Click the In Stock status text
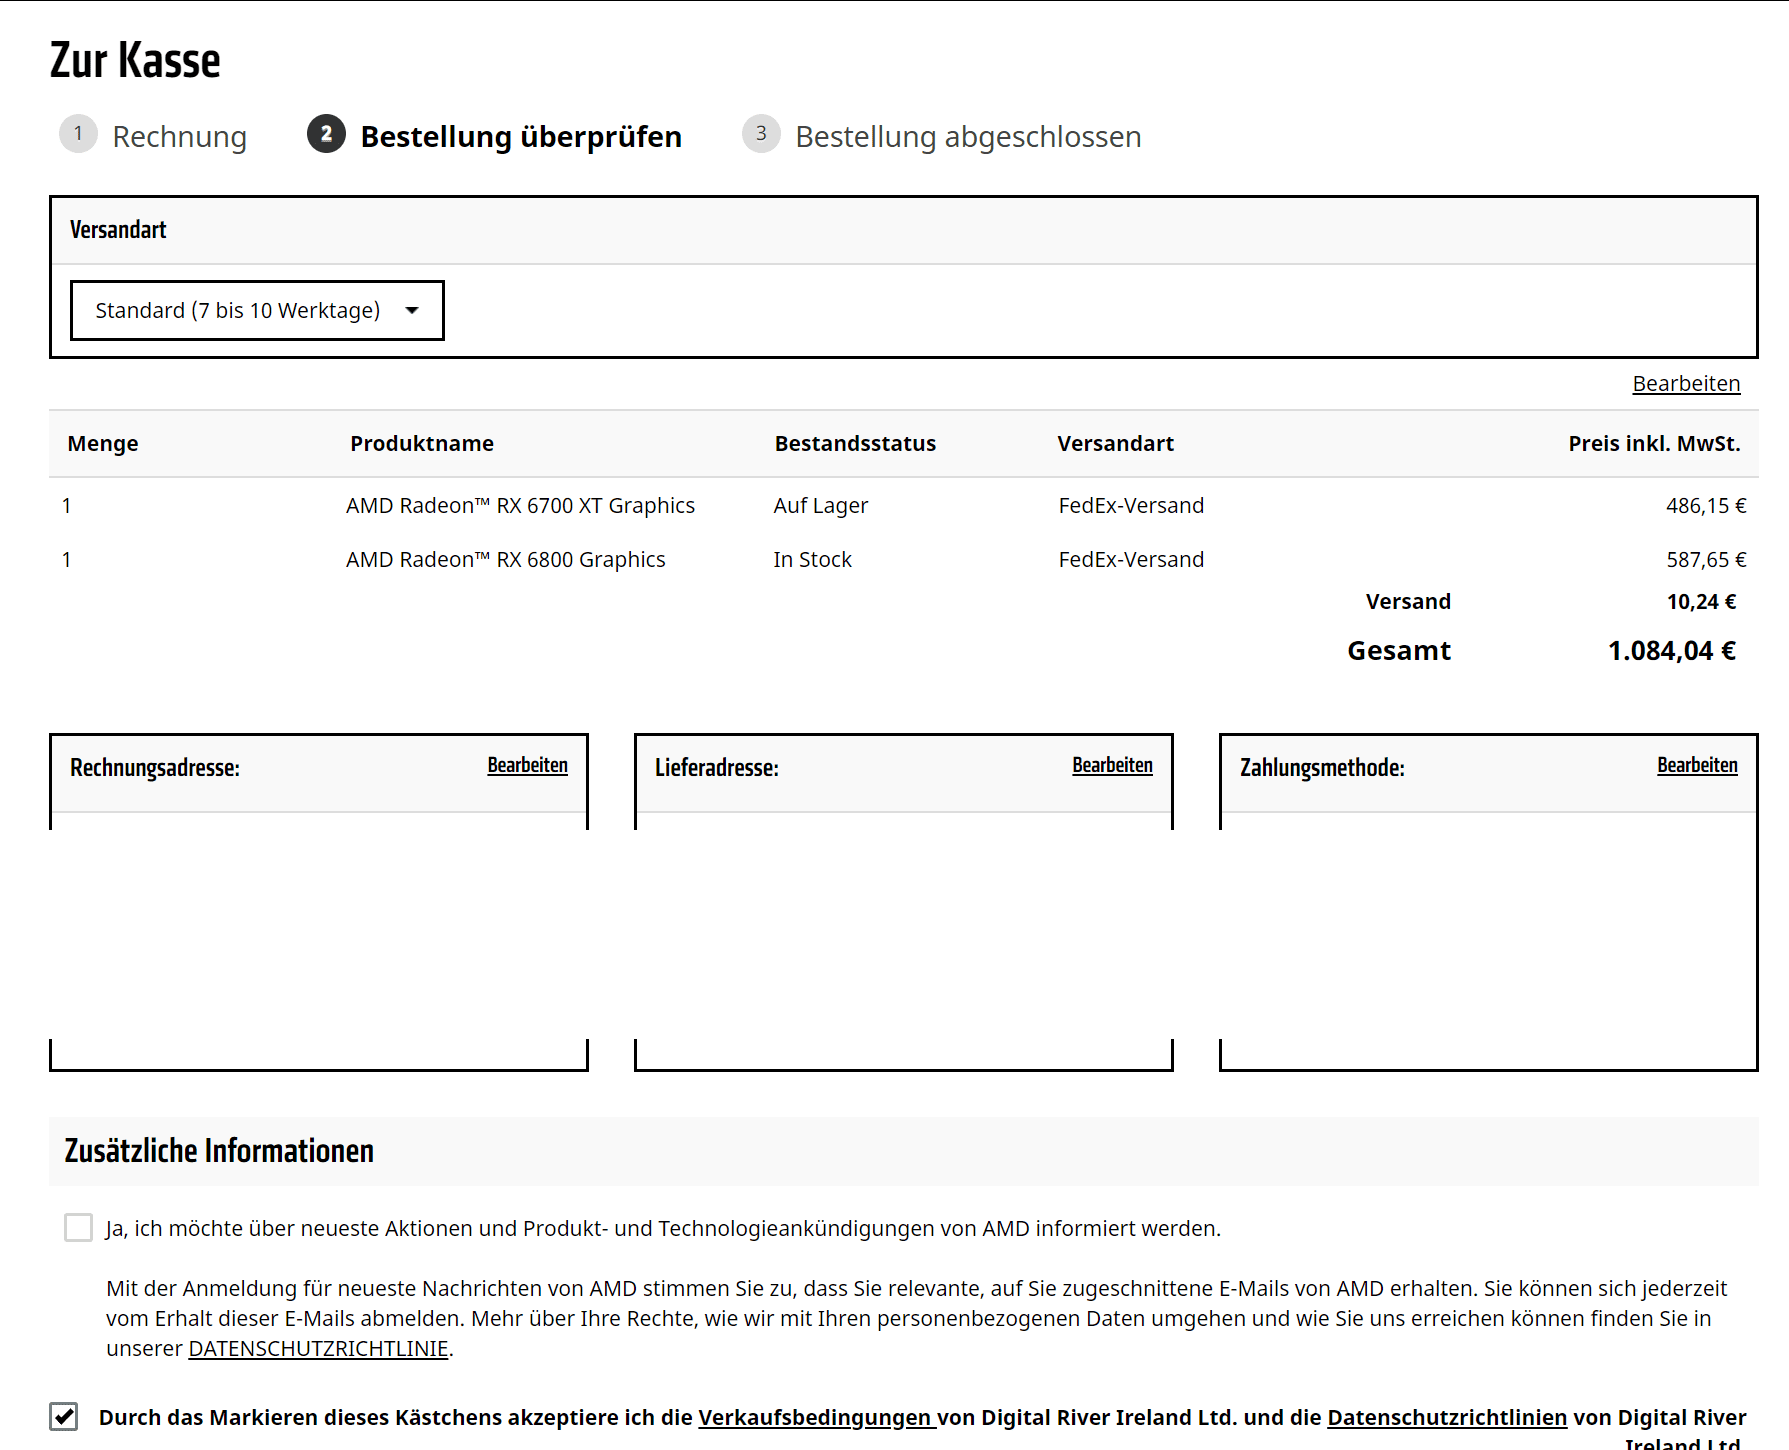Screen dimensions: 1789x1450 point(812,560)
